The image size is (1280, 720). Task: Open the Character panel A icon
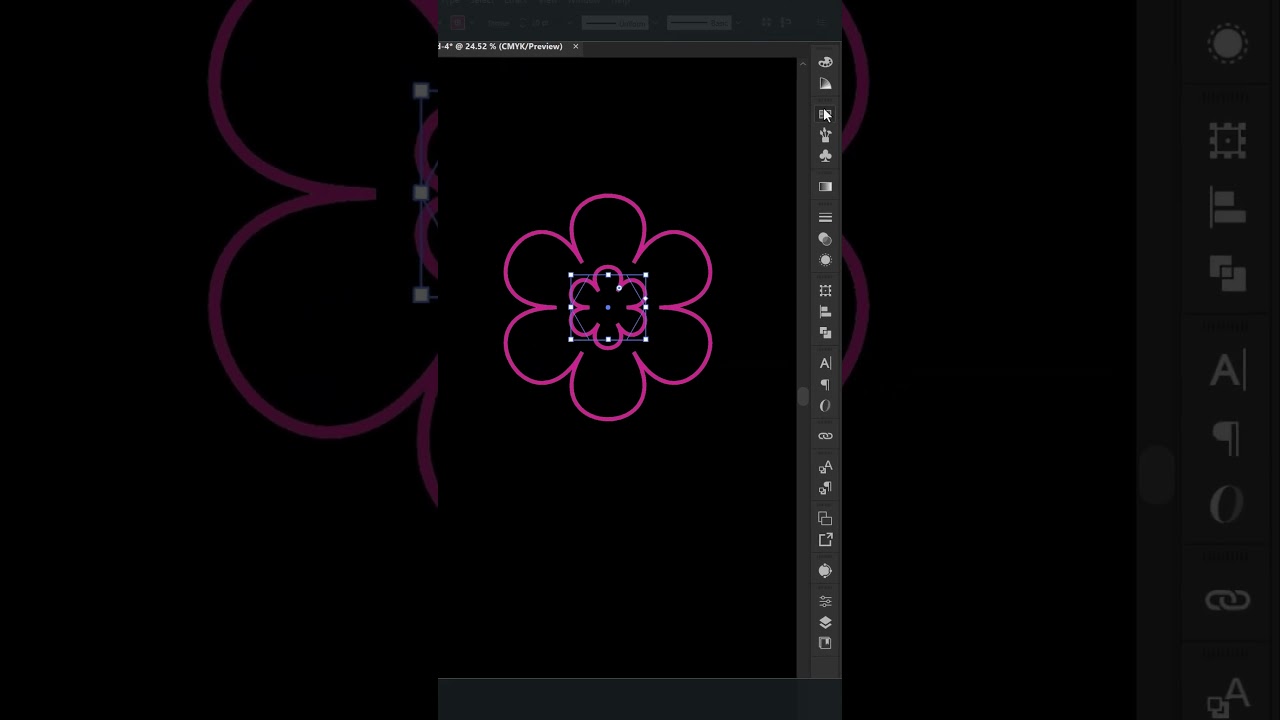(825, 363)
